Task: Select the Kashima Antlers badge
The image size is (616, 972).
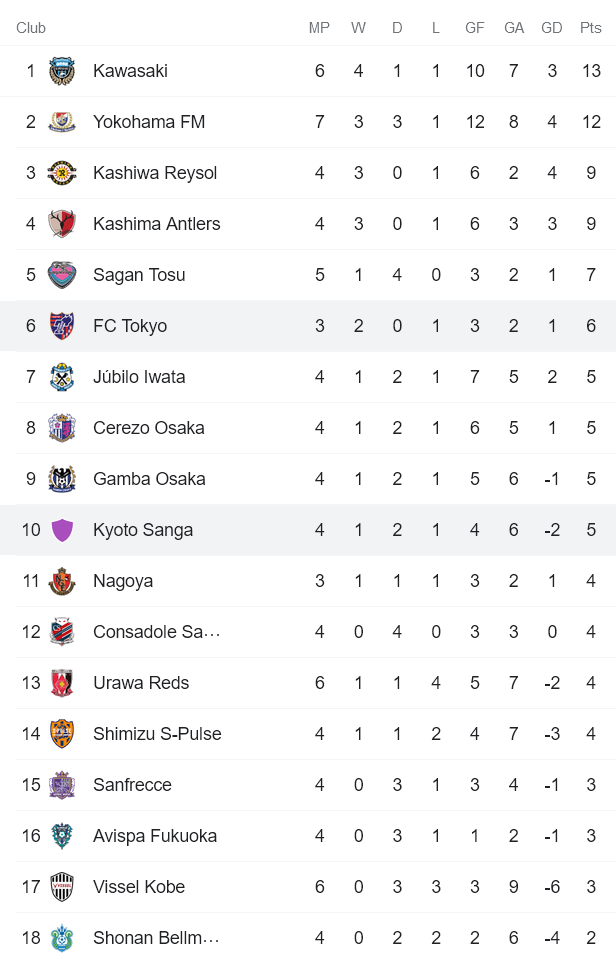Action: click(x=64, y=223)
